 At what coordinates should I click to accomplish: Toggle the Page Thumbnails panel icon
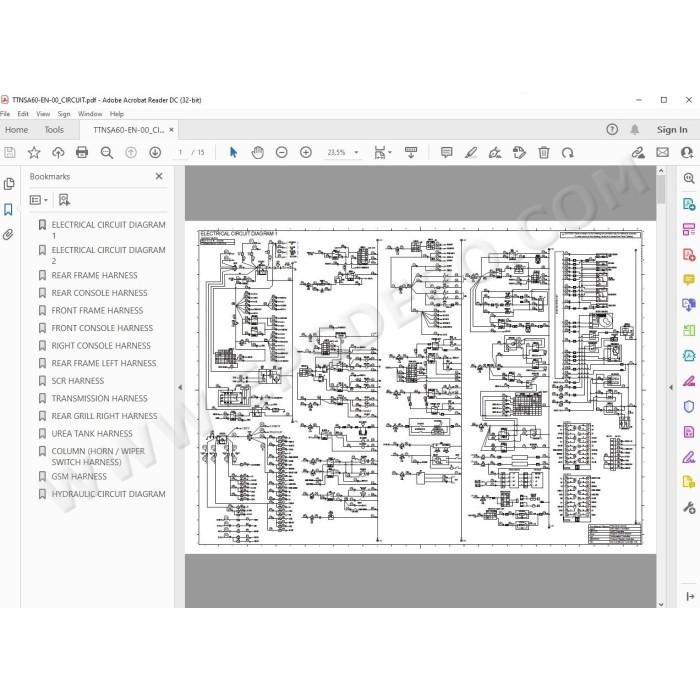[8, 184]
